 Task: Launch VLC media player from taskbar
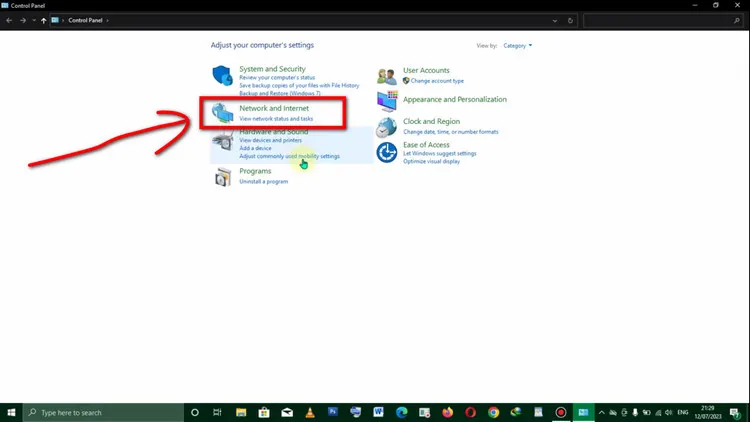(x=310, y=412)
